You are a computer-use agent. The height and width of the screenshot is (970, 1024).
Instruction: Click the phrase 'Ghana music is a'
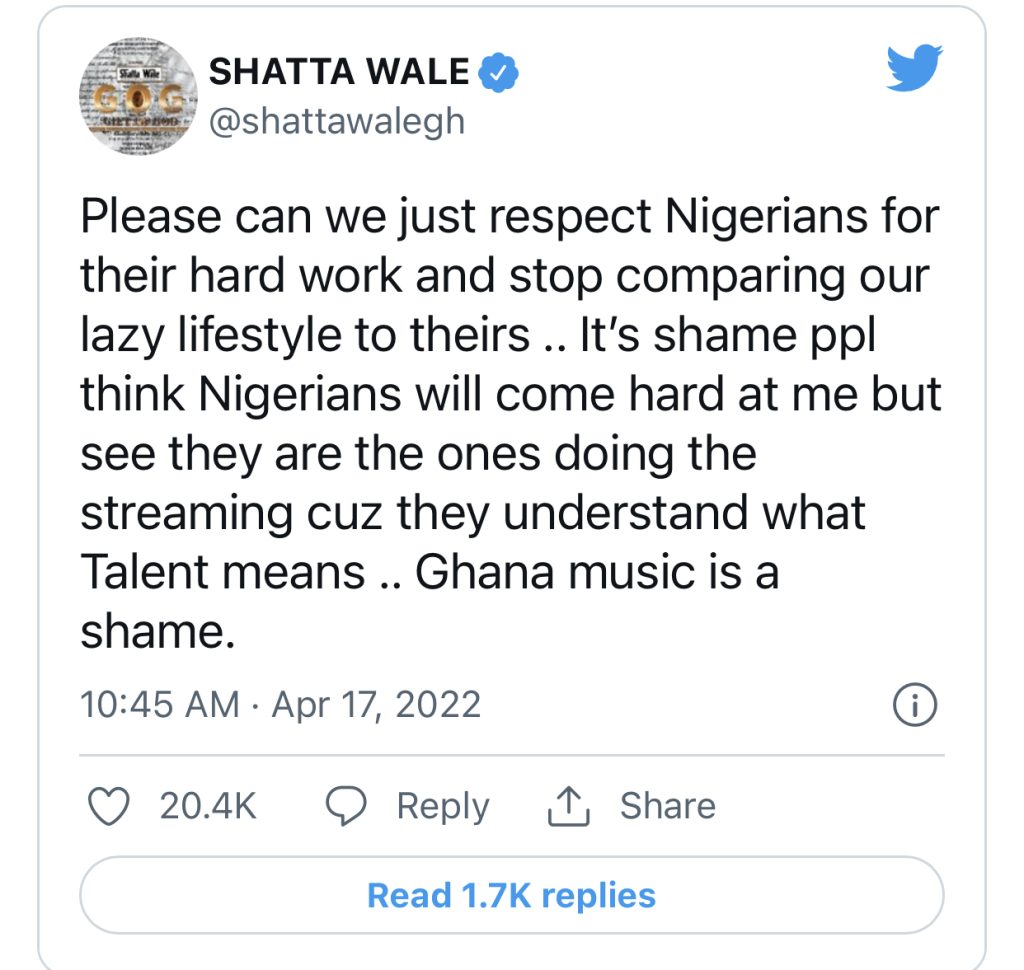click(x=596, y=573)
